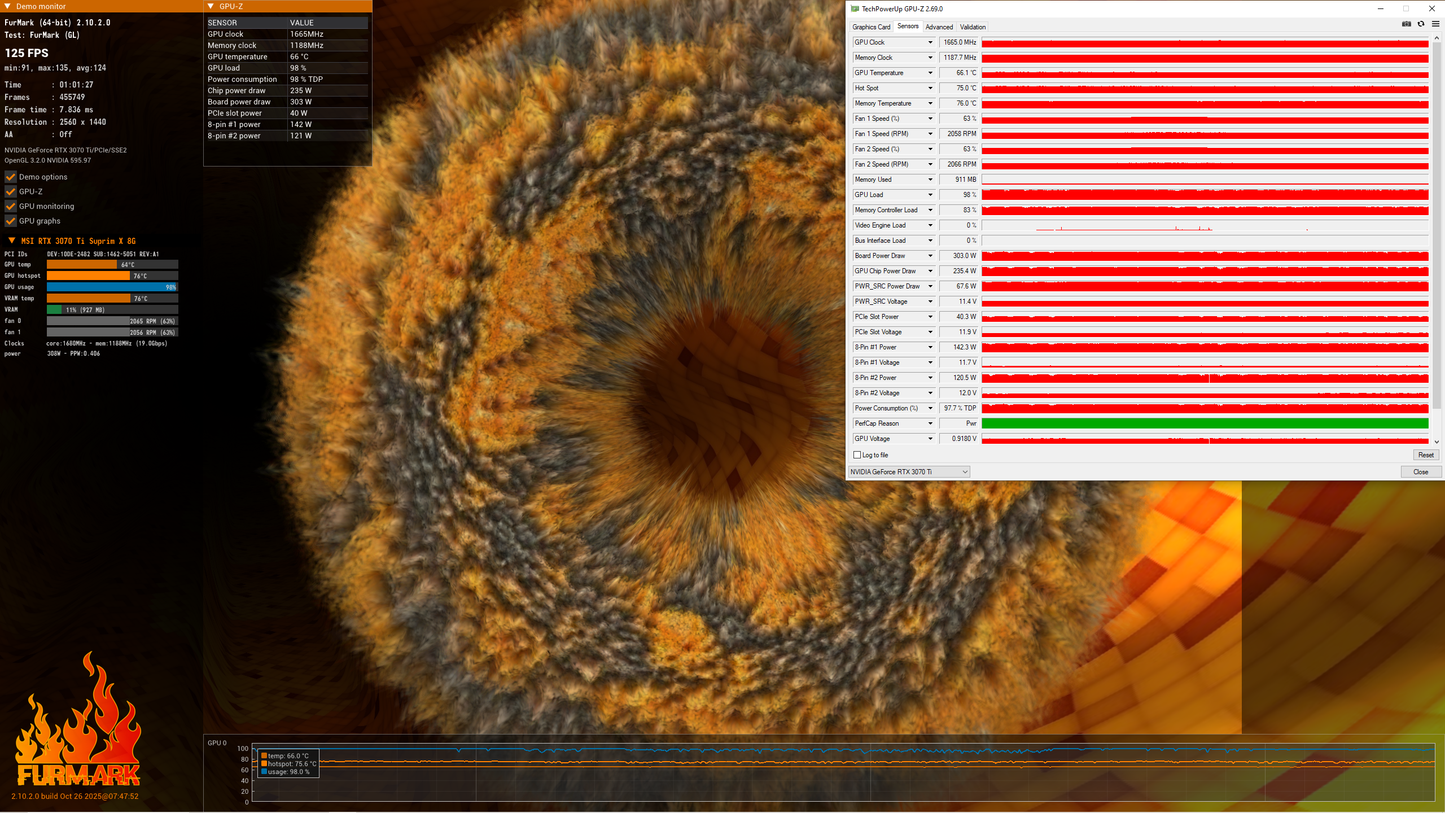1445x813 pixels.
Task: Open the GPU Clock sensor dropdown
Action: (930, 43)
